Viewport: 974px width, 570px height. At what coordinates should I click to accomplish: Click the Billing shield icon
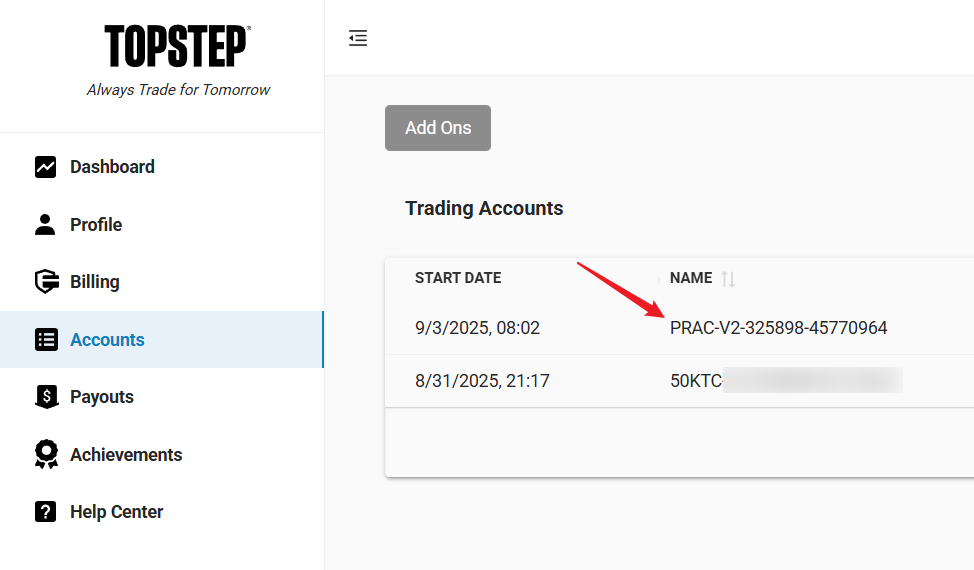tap(46, 282)
